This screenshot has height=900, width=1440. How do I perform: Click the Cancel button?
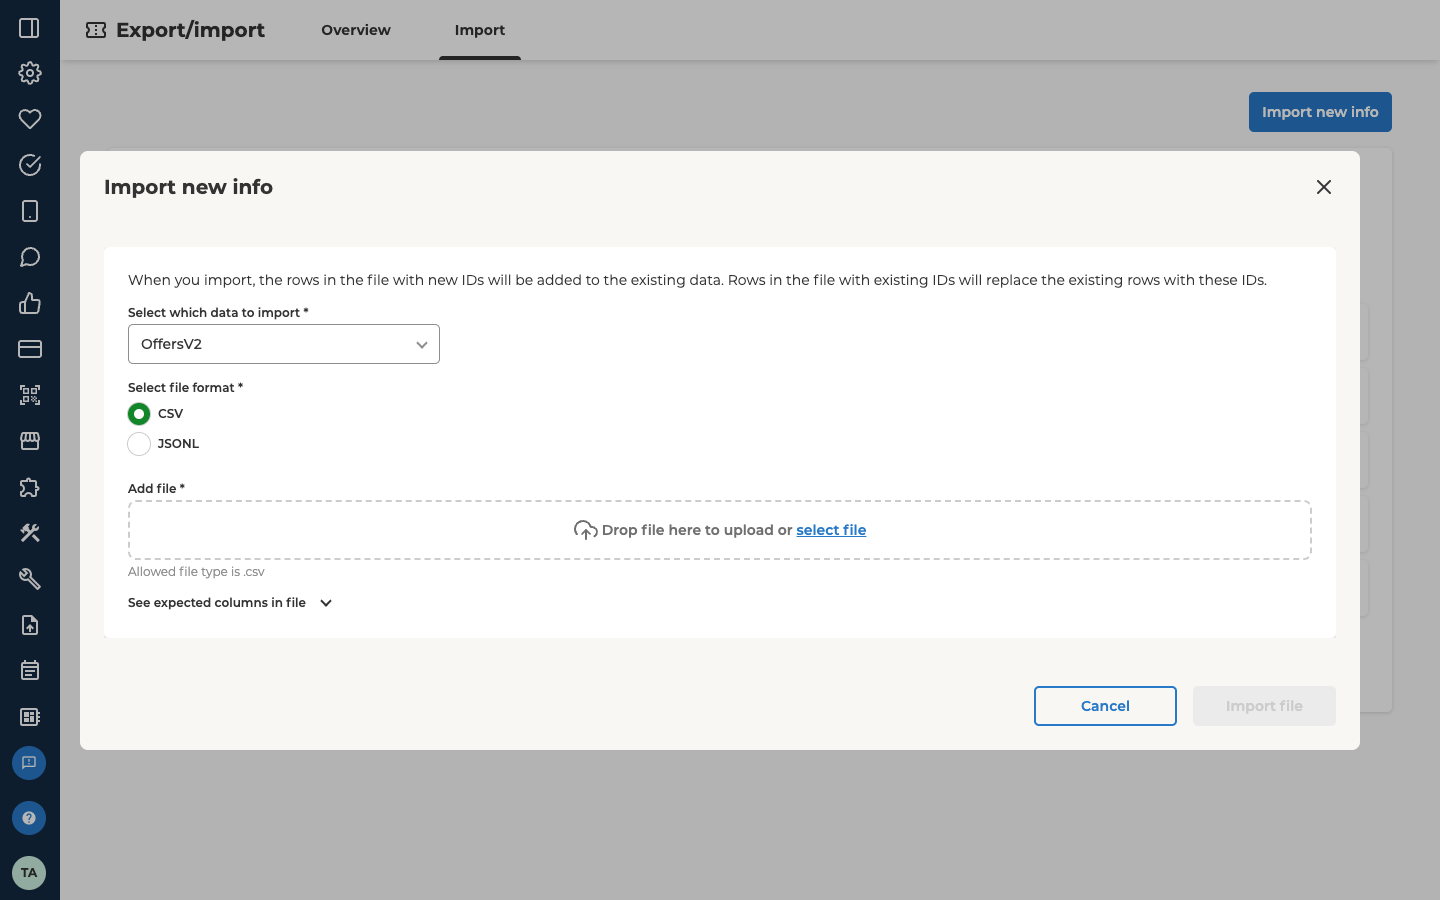[1105, 706]
